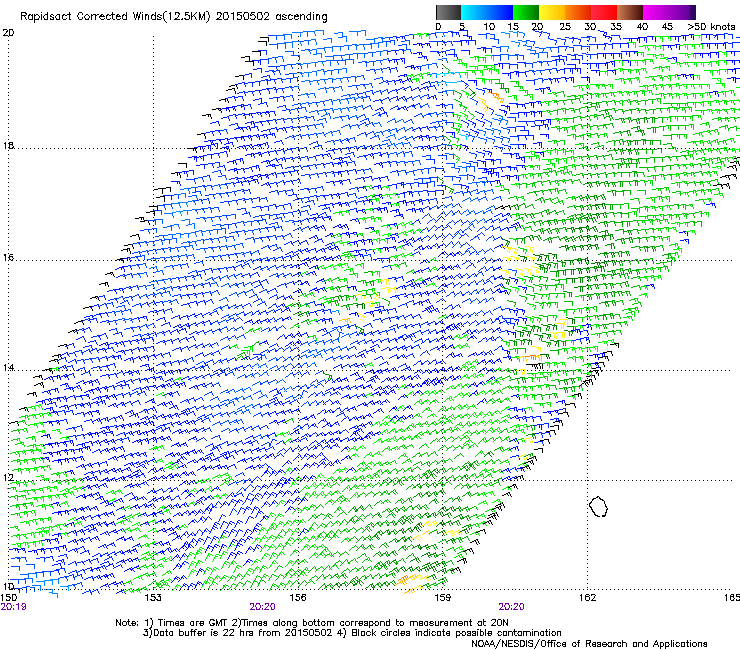Click the latitude '18' axis label
Screen dimensions: 740x650
[x=8, y=145]
